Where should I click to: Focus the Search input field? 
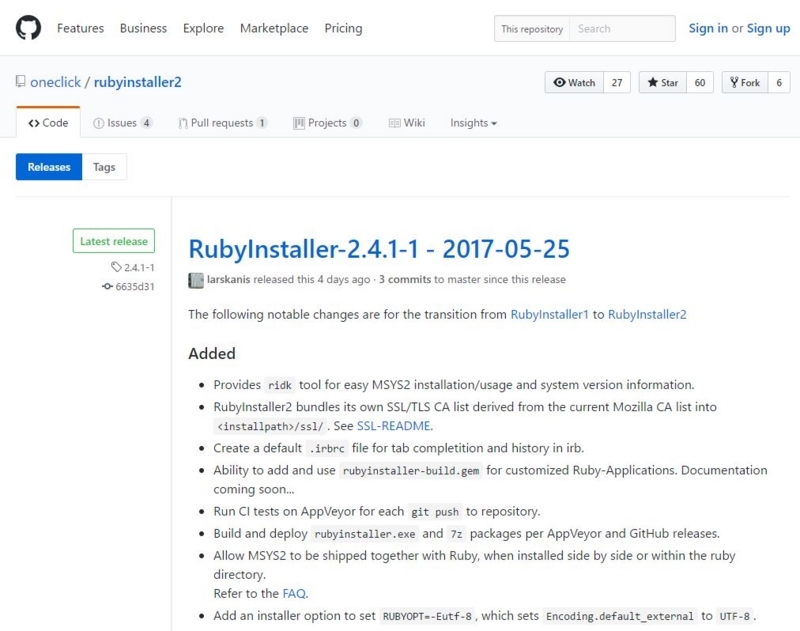coord(622,29)
